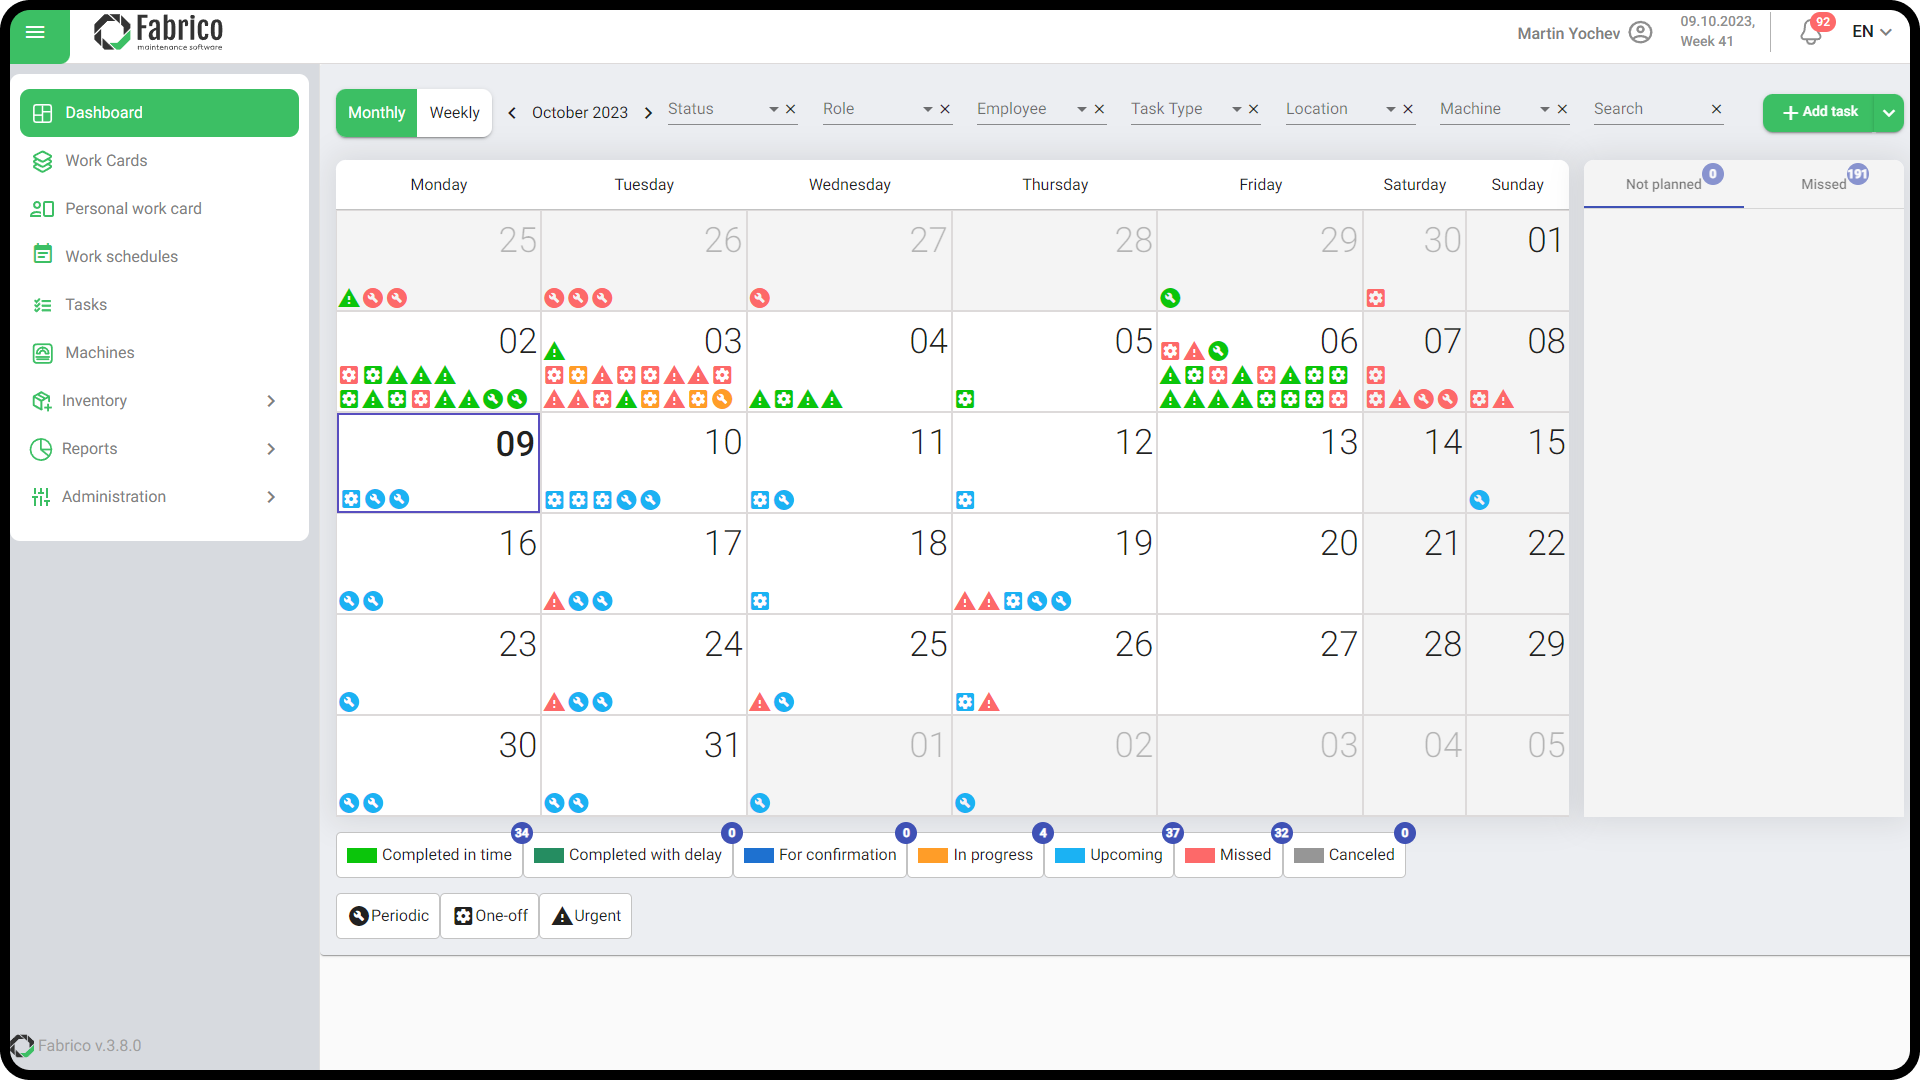
Task: Click the hamburger menu icon
Action: click(x=36, y=32)
